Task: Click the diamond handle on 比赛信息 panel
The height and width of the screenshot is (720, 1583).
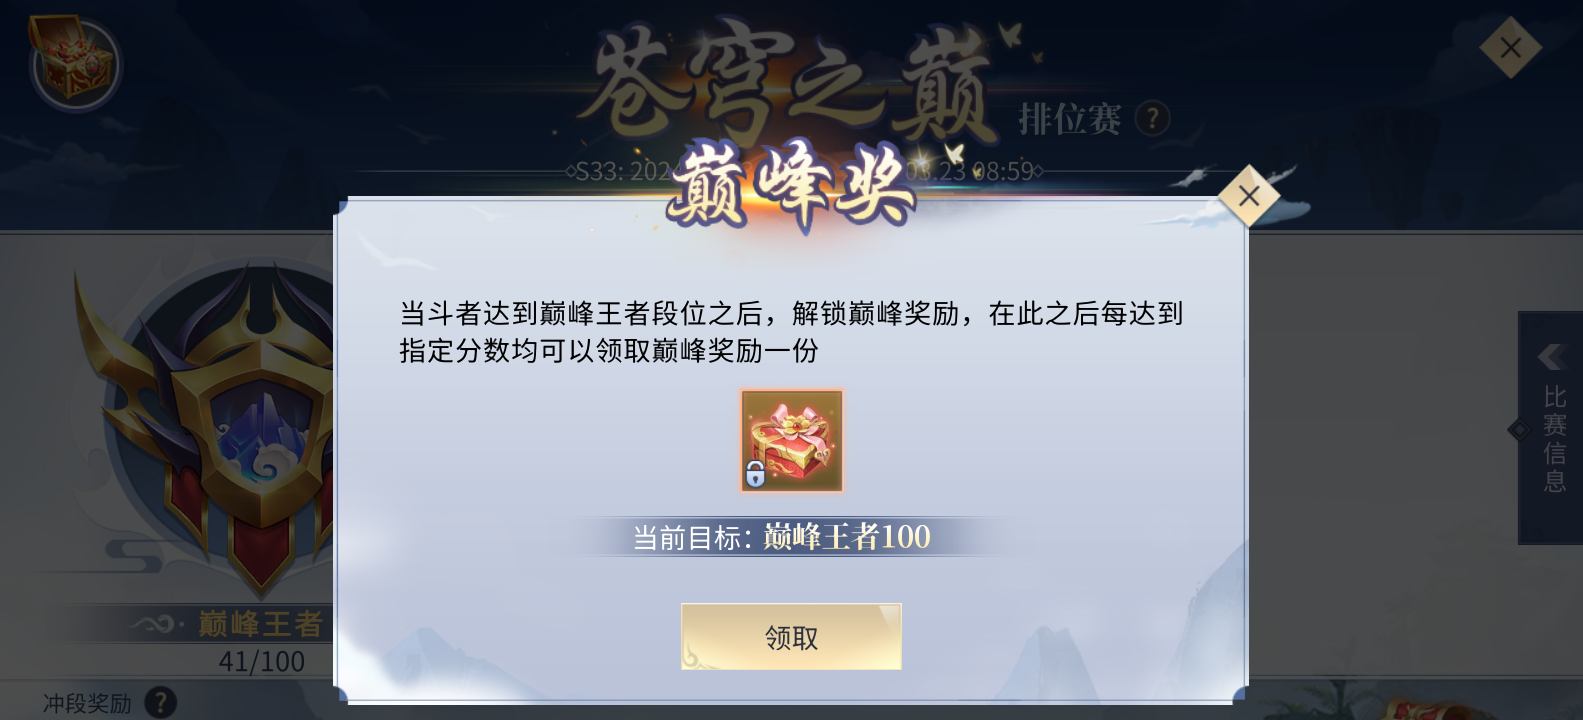Action: click(x=1519, y=430)
